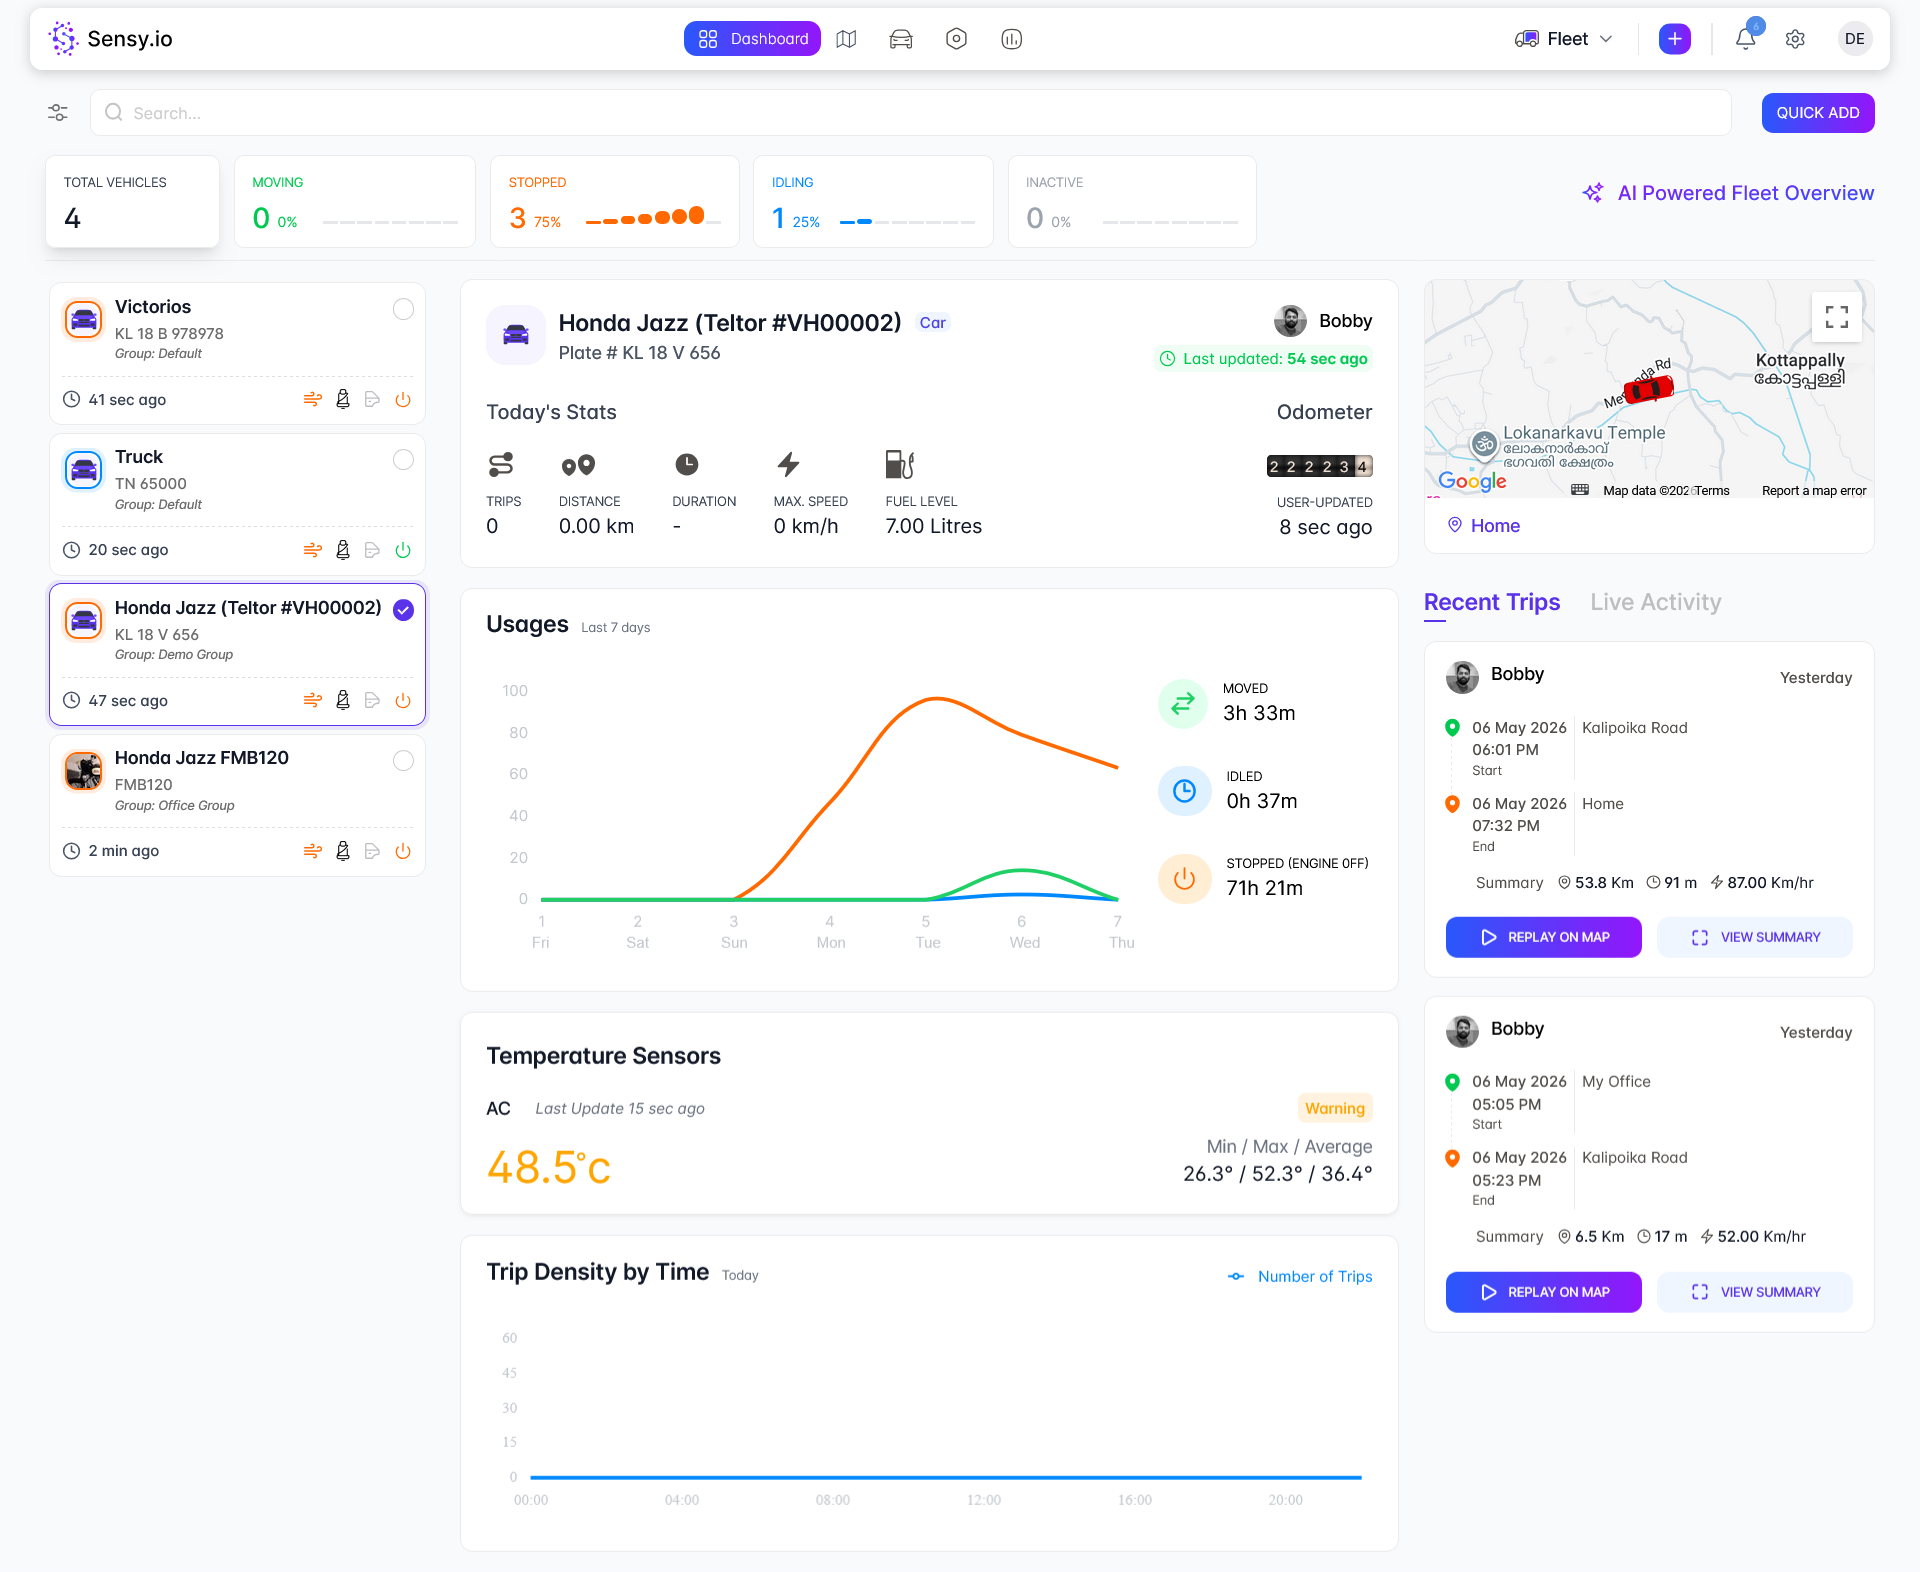Open Google Maps Terms link
The height and width of the screenshot is (1572, 1920).
pyautogui.click(x=1711, y=491)
